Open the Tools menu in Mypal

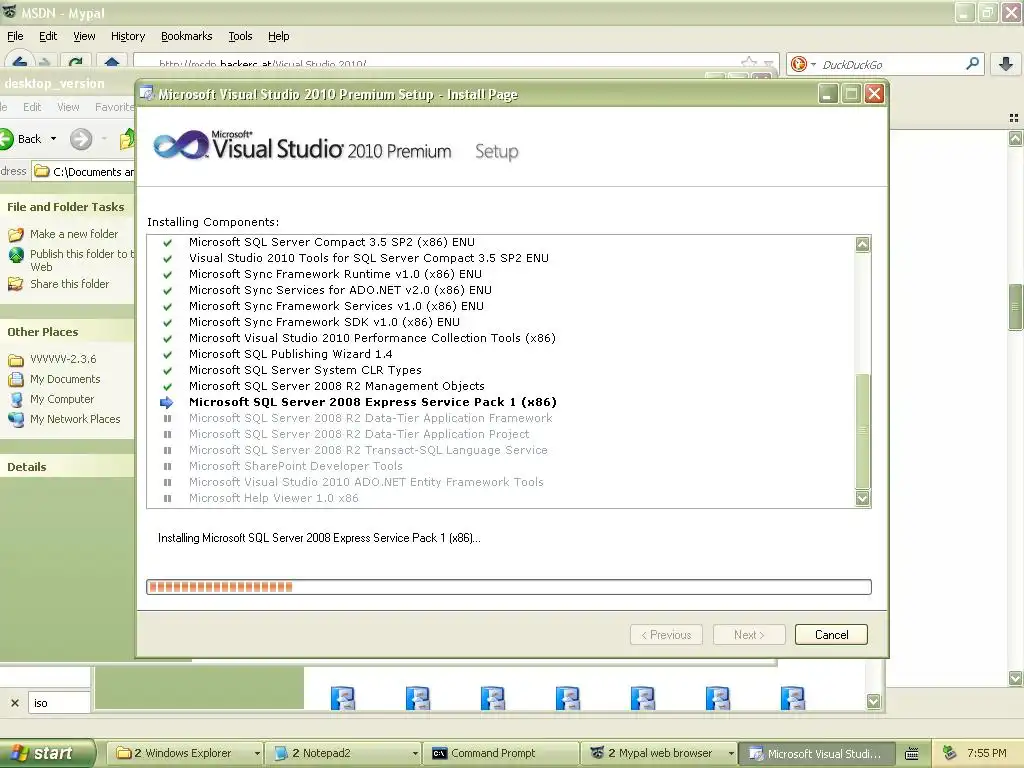[240, 36]
